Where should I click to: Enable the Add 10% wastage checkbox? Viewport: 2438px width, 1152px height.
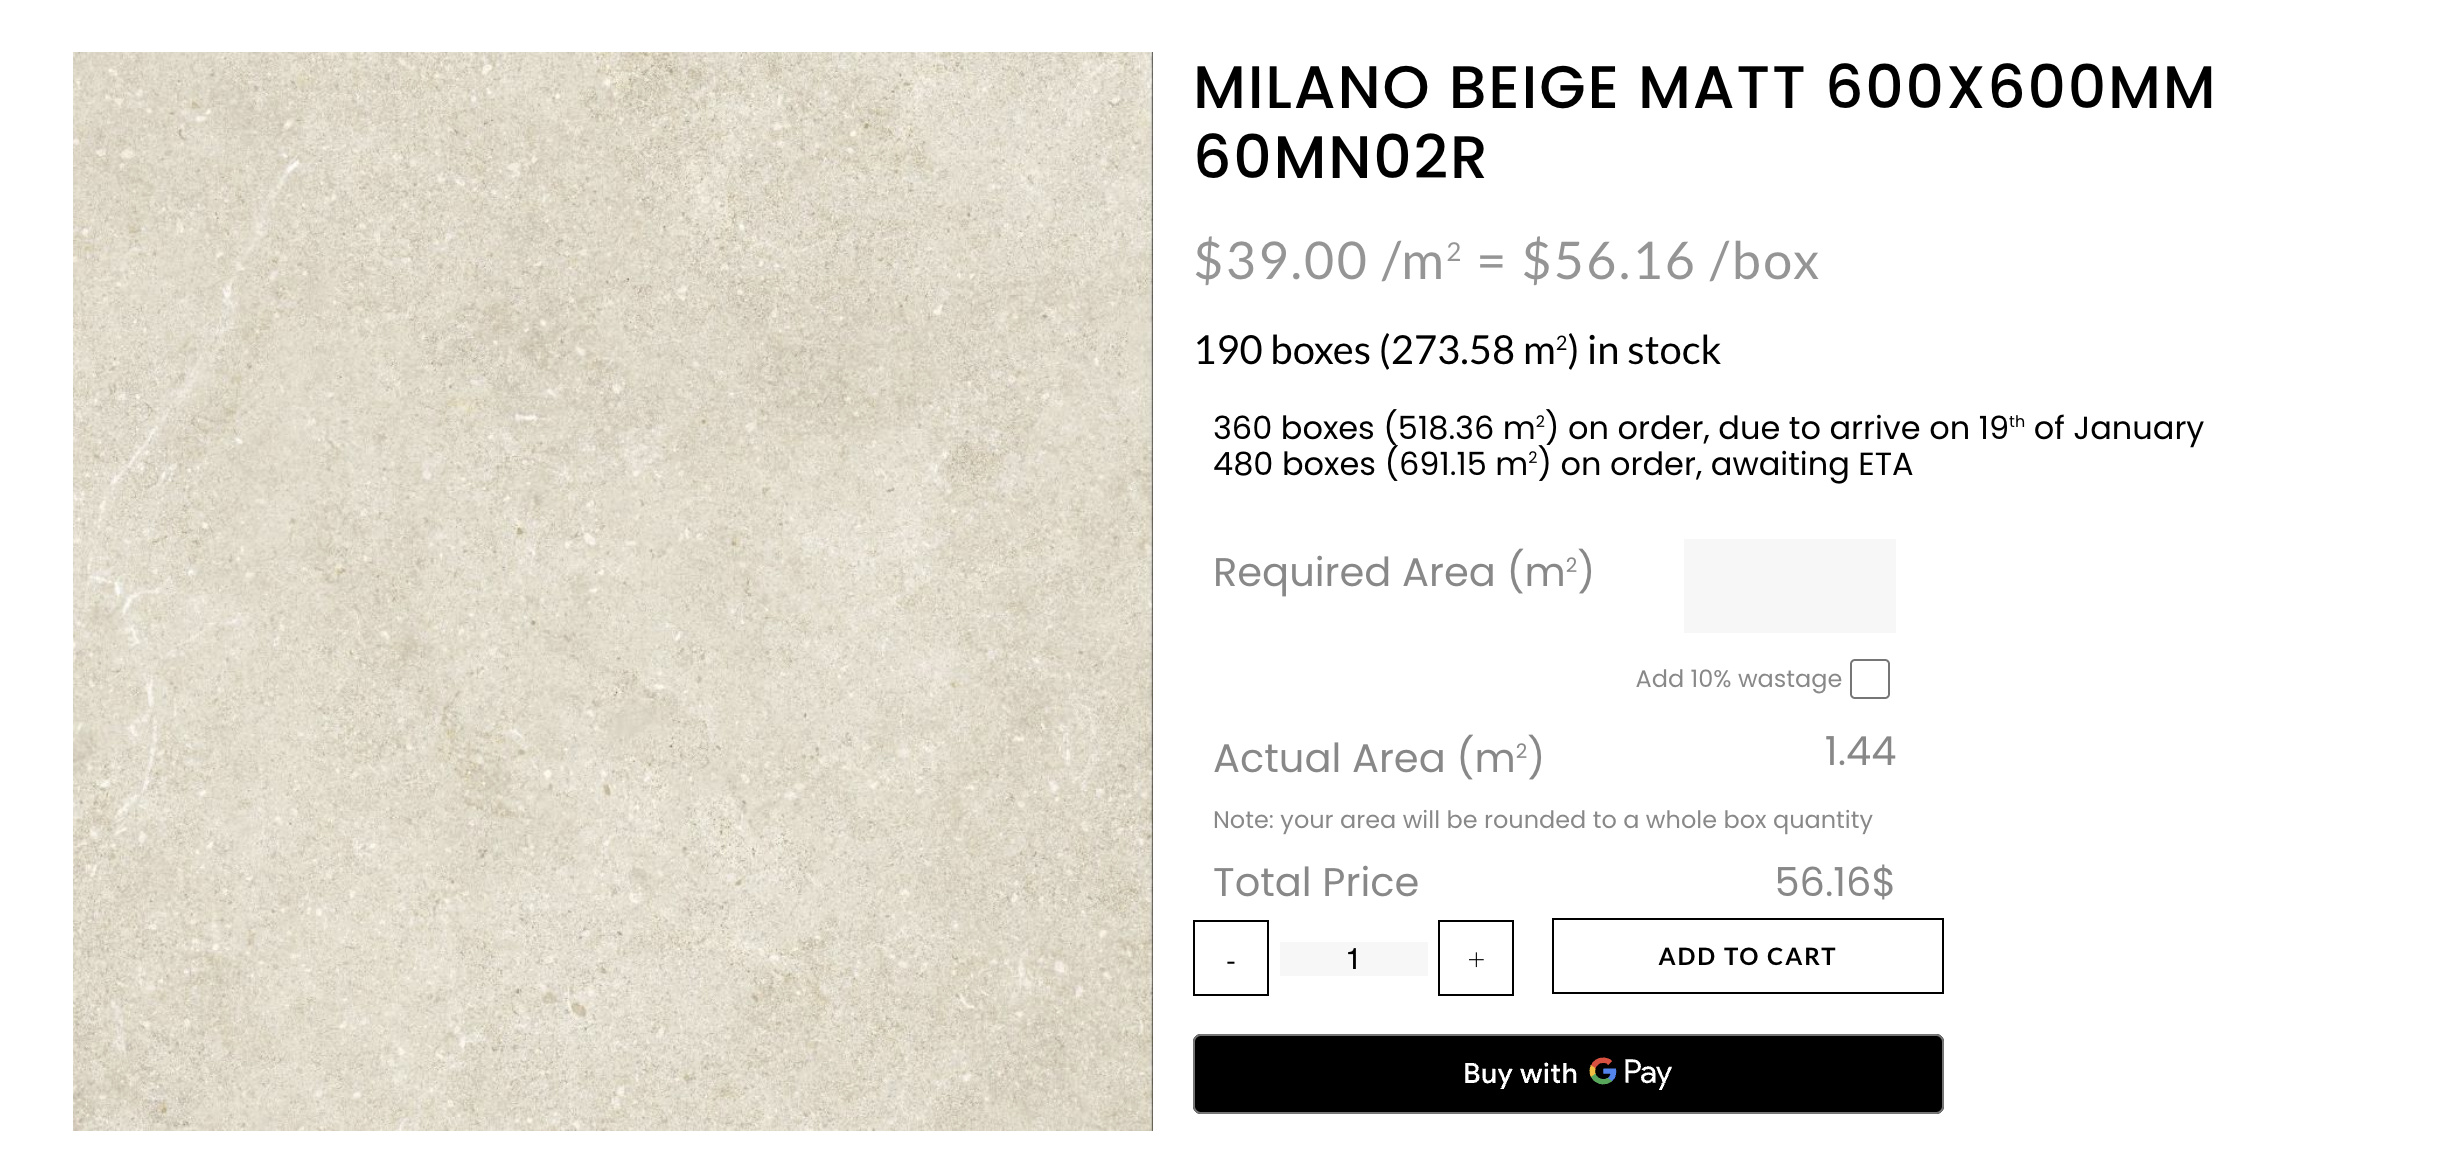point(1868,679)
